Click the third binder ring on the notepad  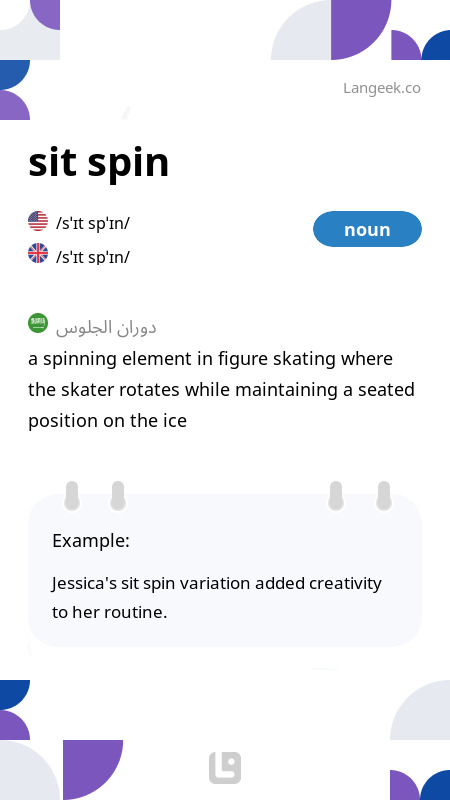[x=336, y=495]
